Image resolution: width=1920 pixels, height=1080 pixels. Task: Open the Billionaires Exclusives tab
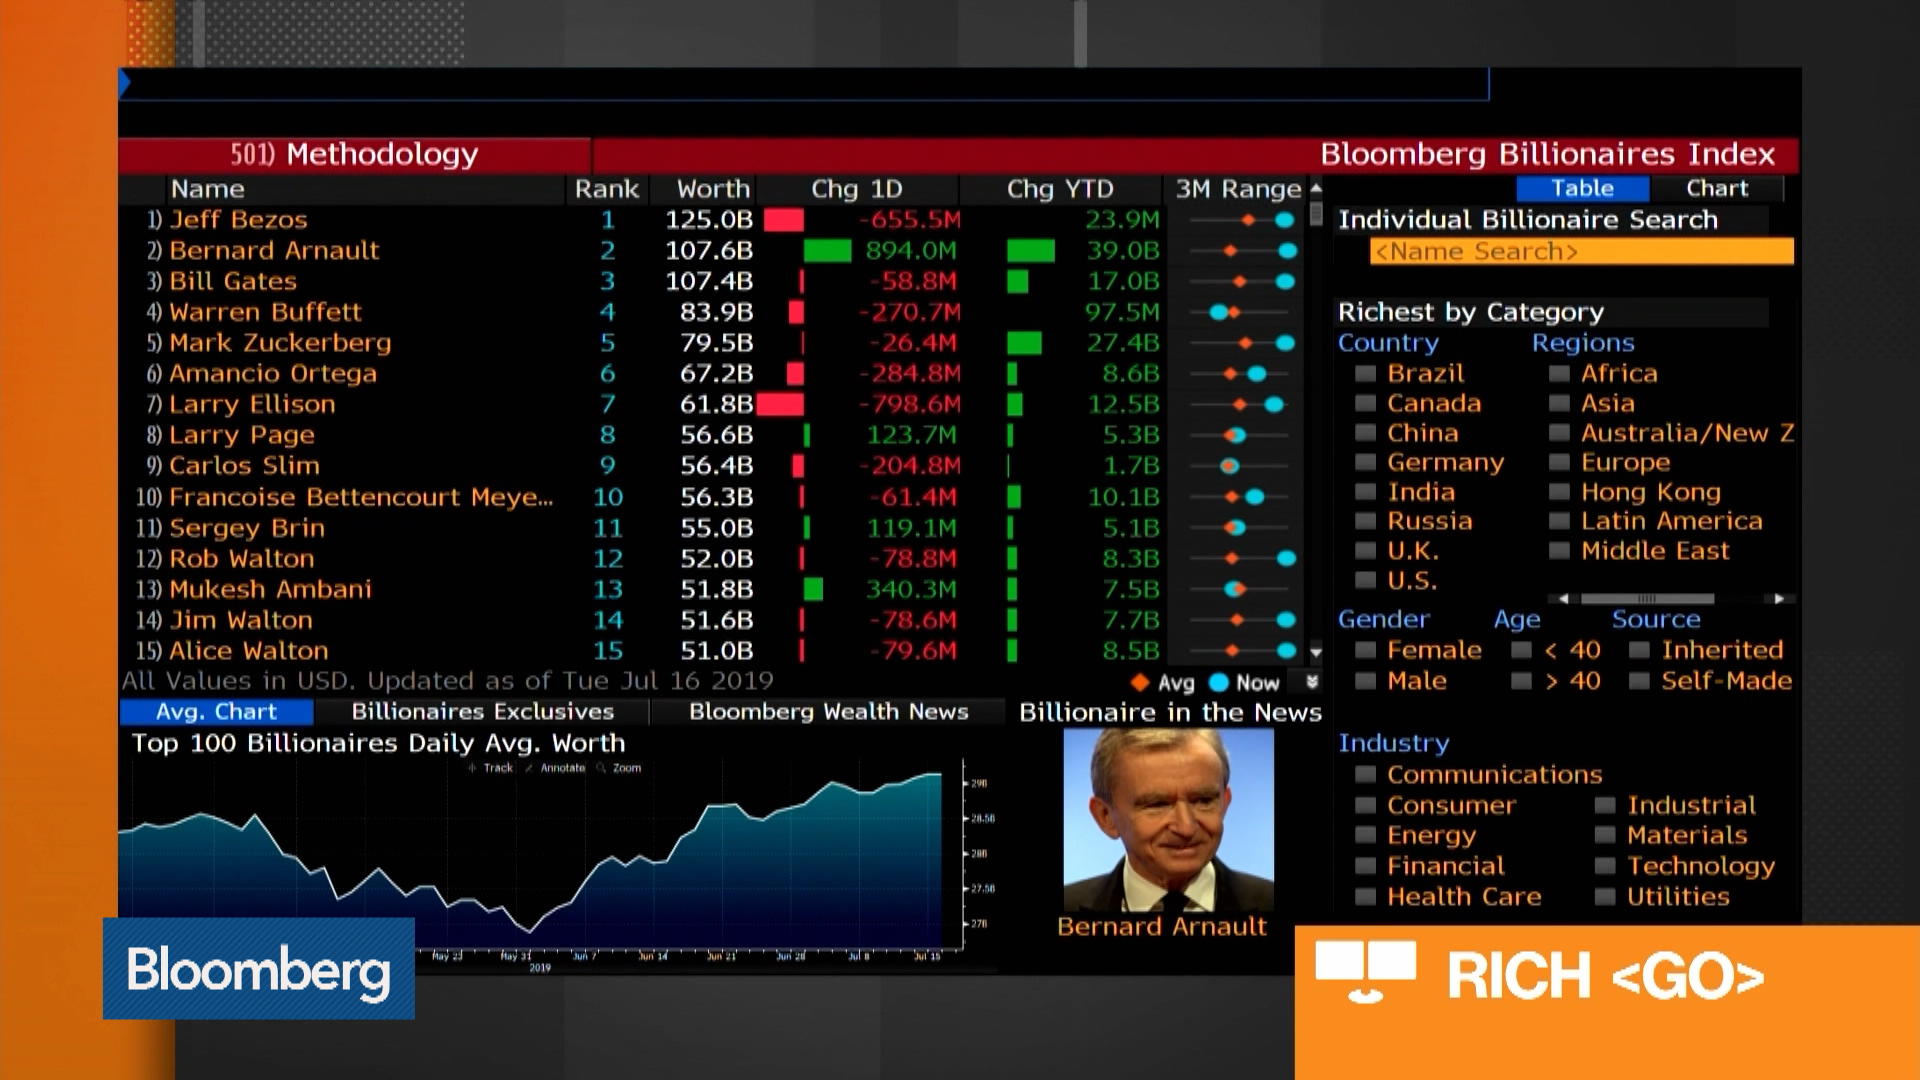[482, 712]
